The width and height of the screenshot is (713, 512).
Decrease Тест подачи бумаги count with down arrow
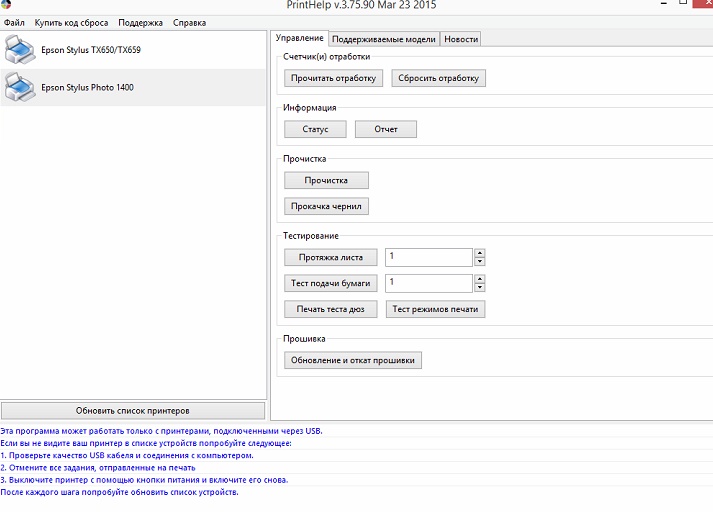coord(480,287)
